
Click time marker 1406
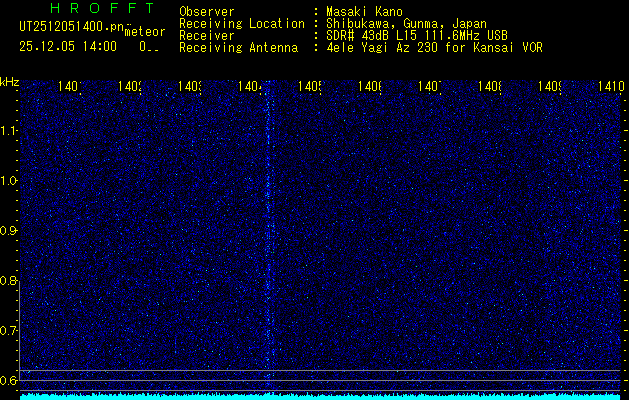[x=369, y=86]
